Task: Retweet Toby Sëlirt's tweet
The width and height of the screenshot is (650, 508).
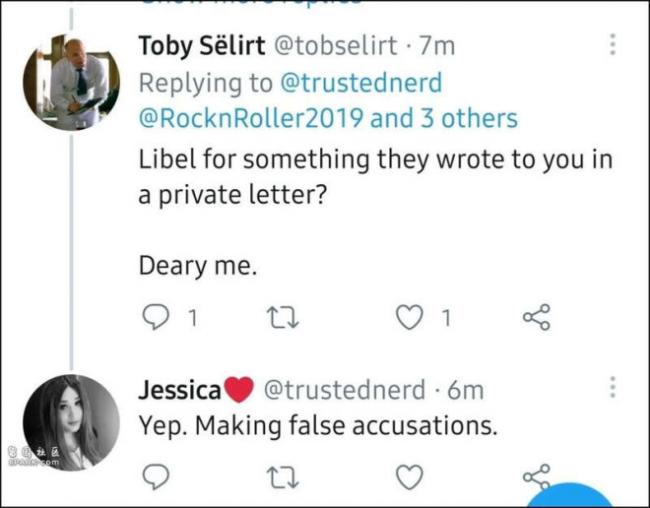Action: [282, 318]
